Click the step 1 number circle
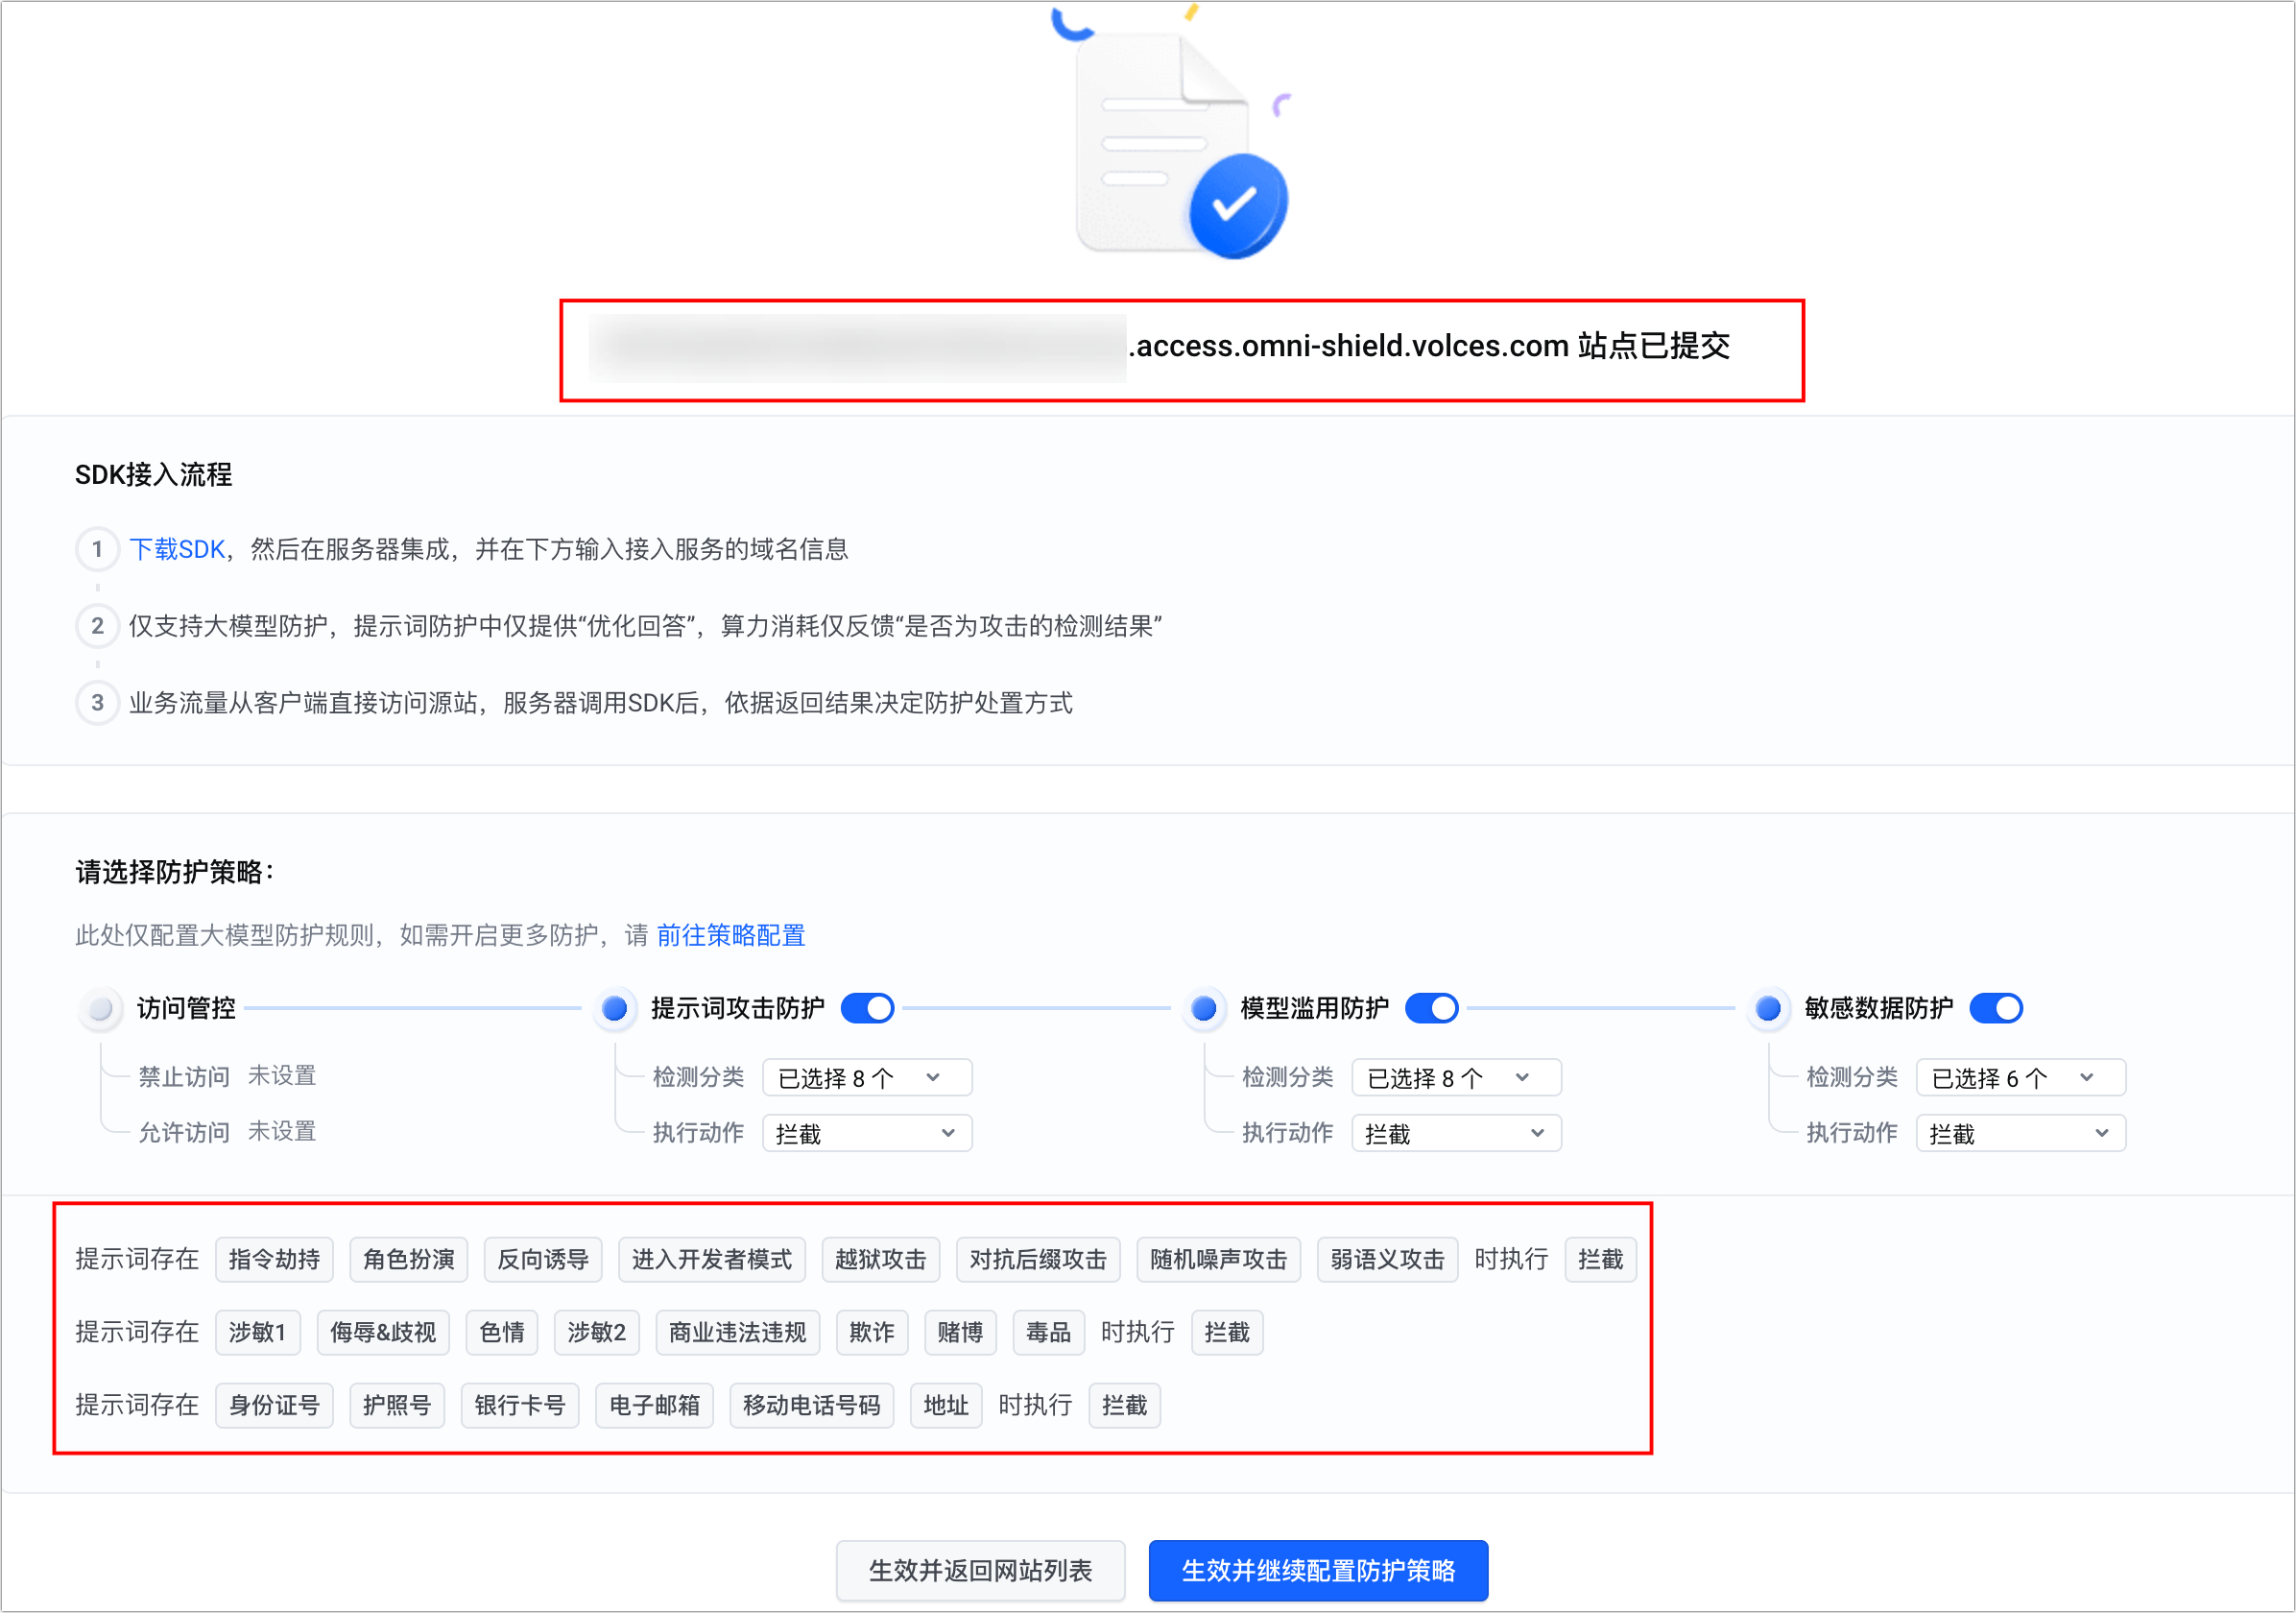Viewport: 2296px width, 1613px height. 97,549
